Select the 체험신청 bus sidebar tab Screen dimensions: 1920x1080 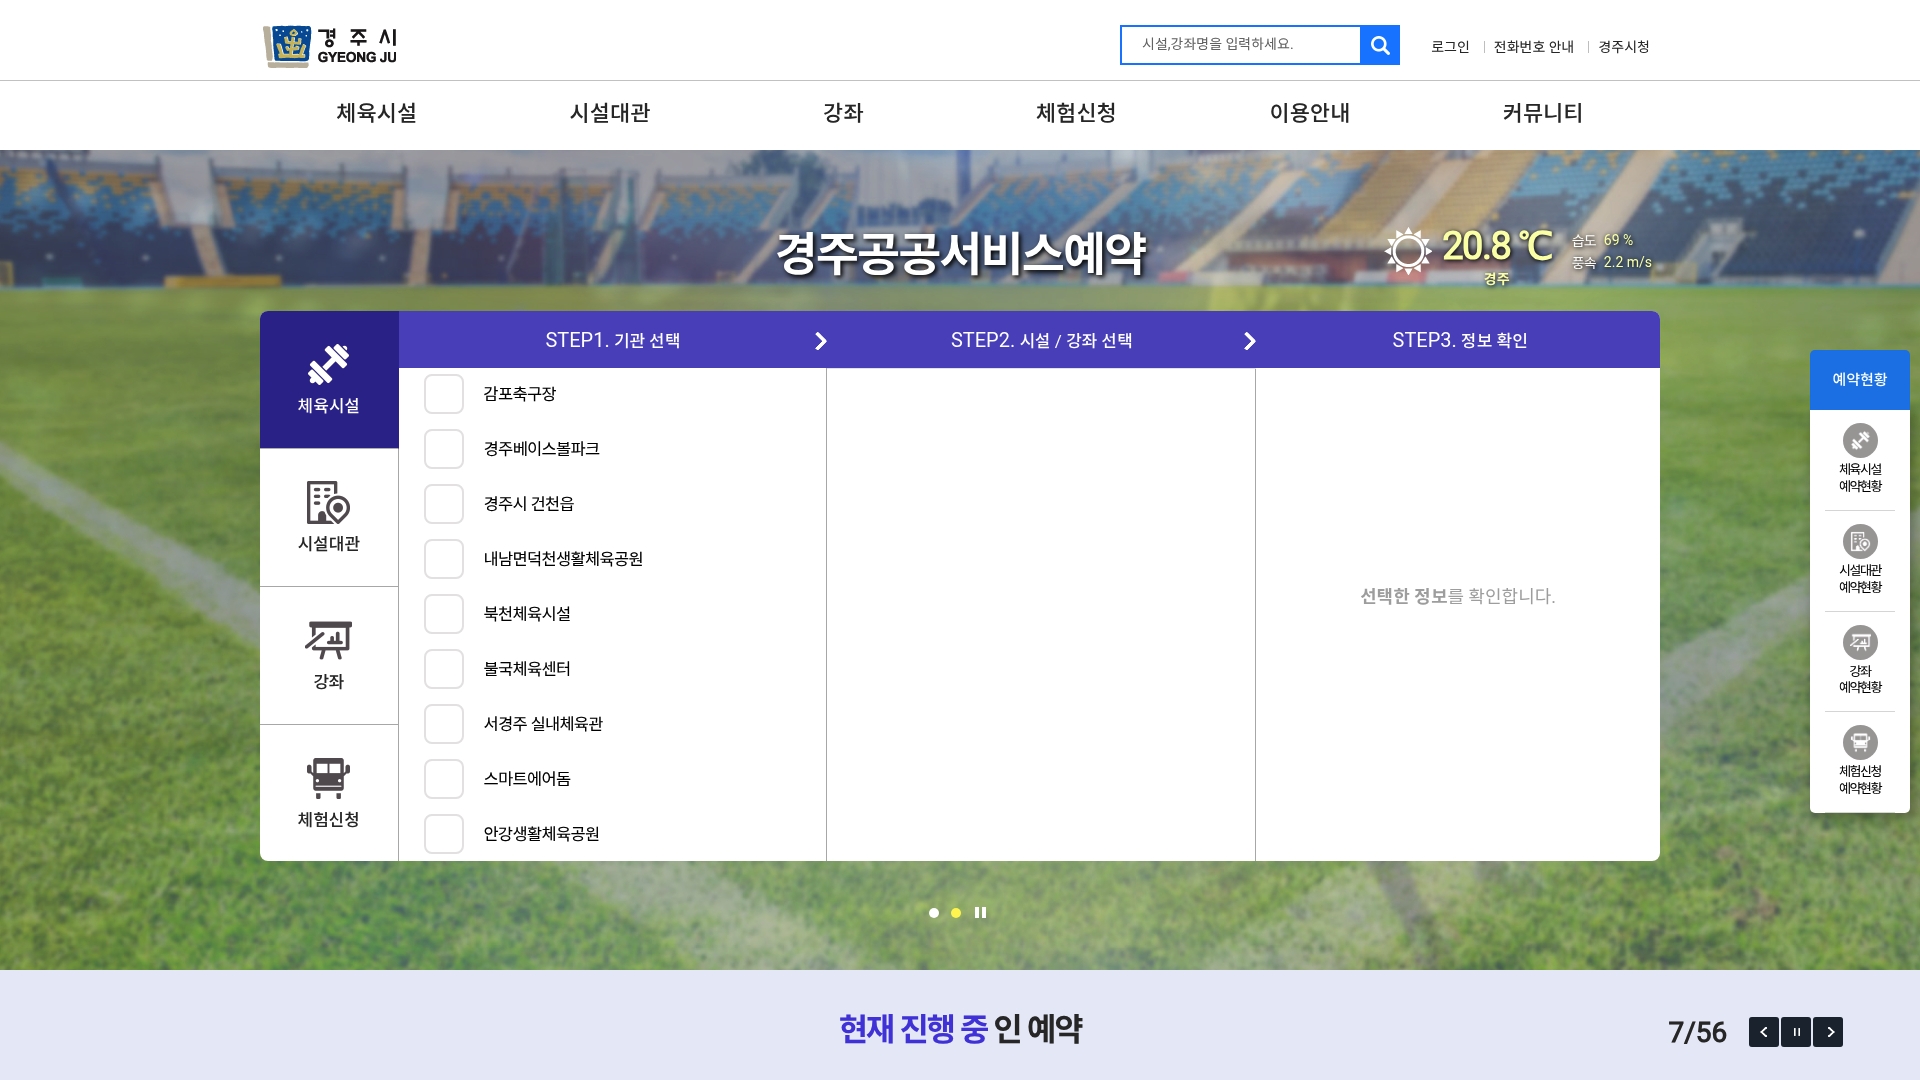(329, 793)
